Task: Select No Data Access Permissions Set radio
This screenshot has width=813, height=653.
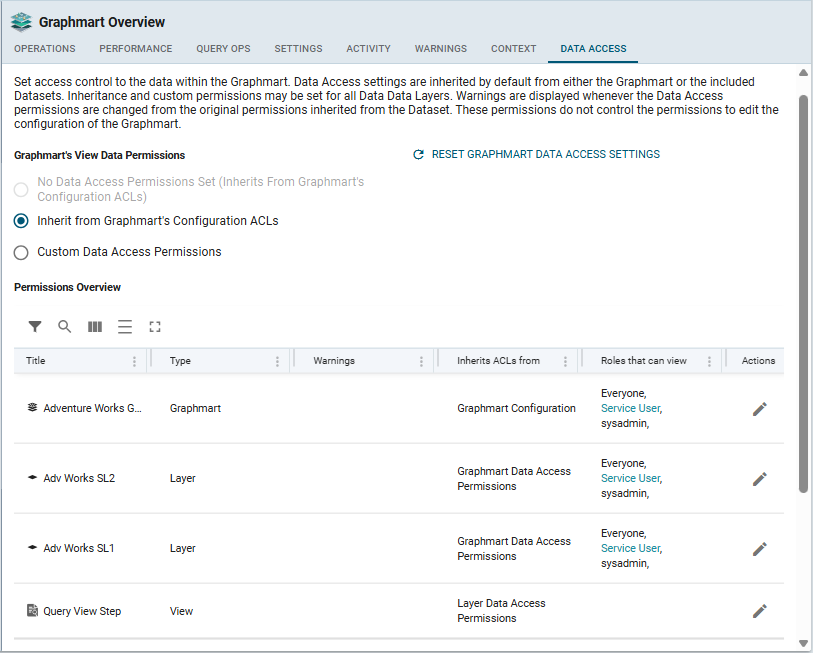Action: click(x=21, y=189)
